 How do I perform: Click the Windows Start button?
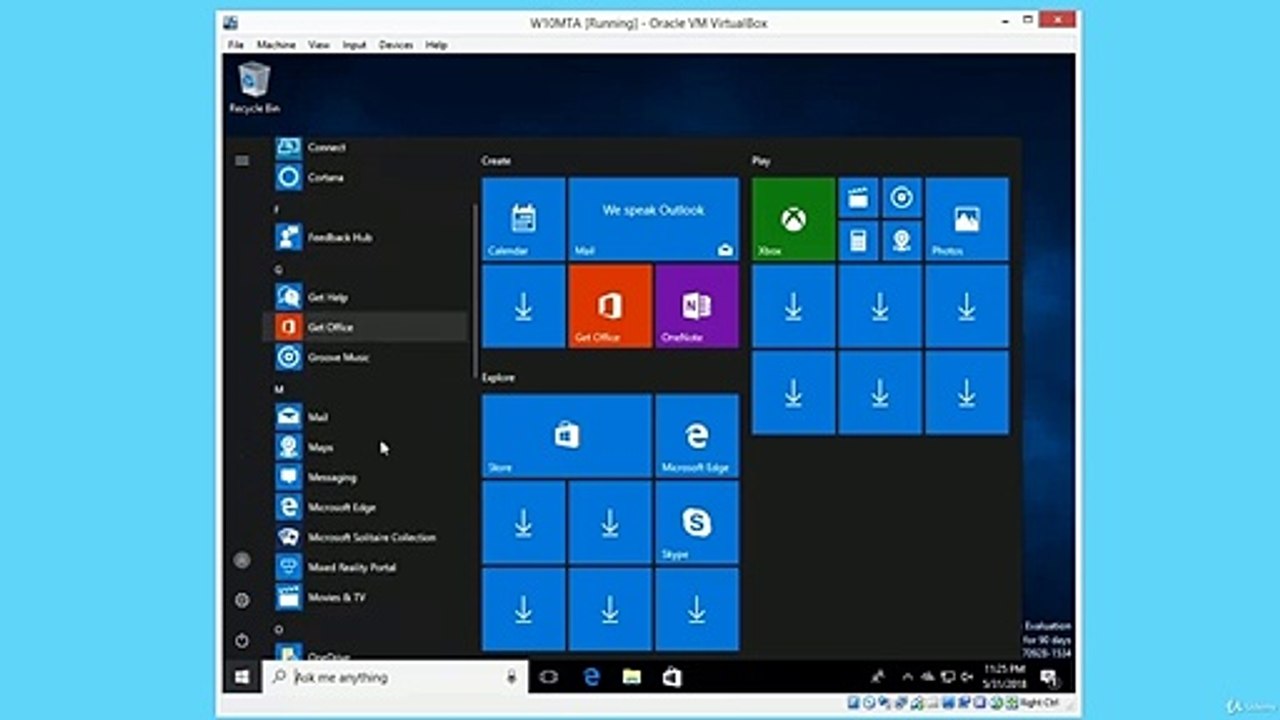click(x=242, y=677)
